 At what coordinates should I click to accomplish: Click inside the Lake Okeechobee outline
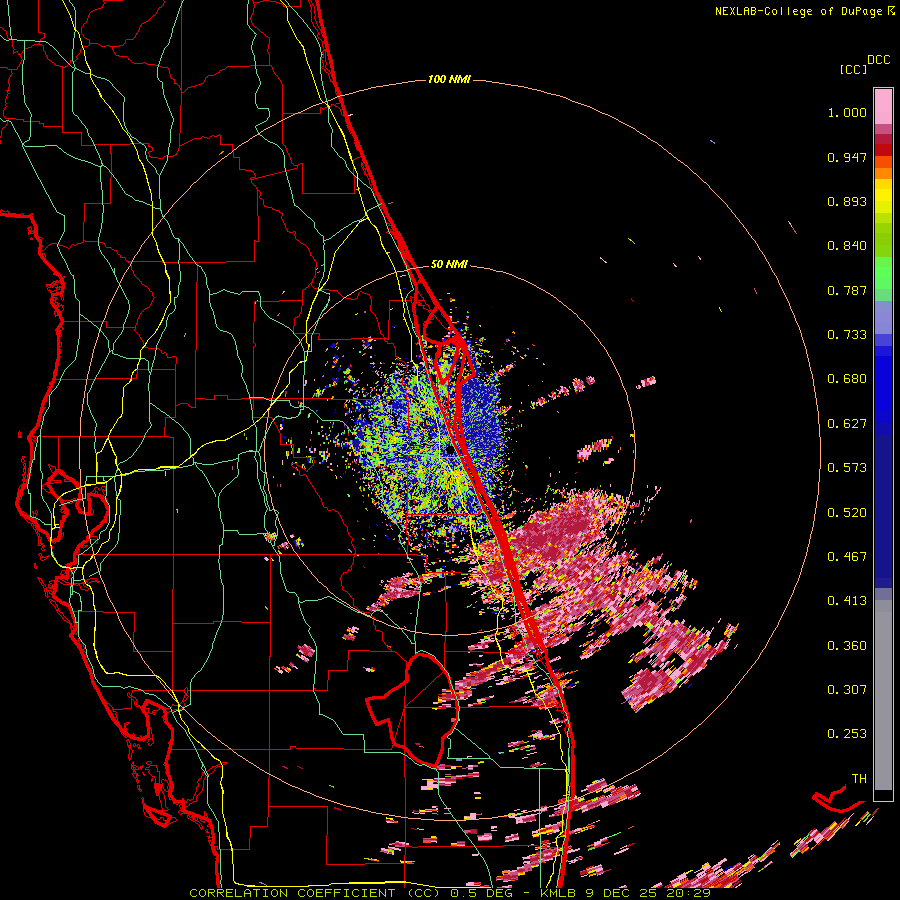(x=425, y=709)
